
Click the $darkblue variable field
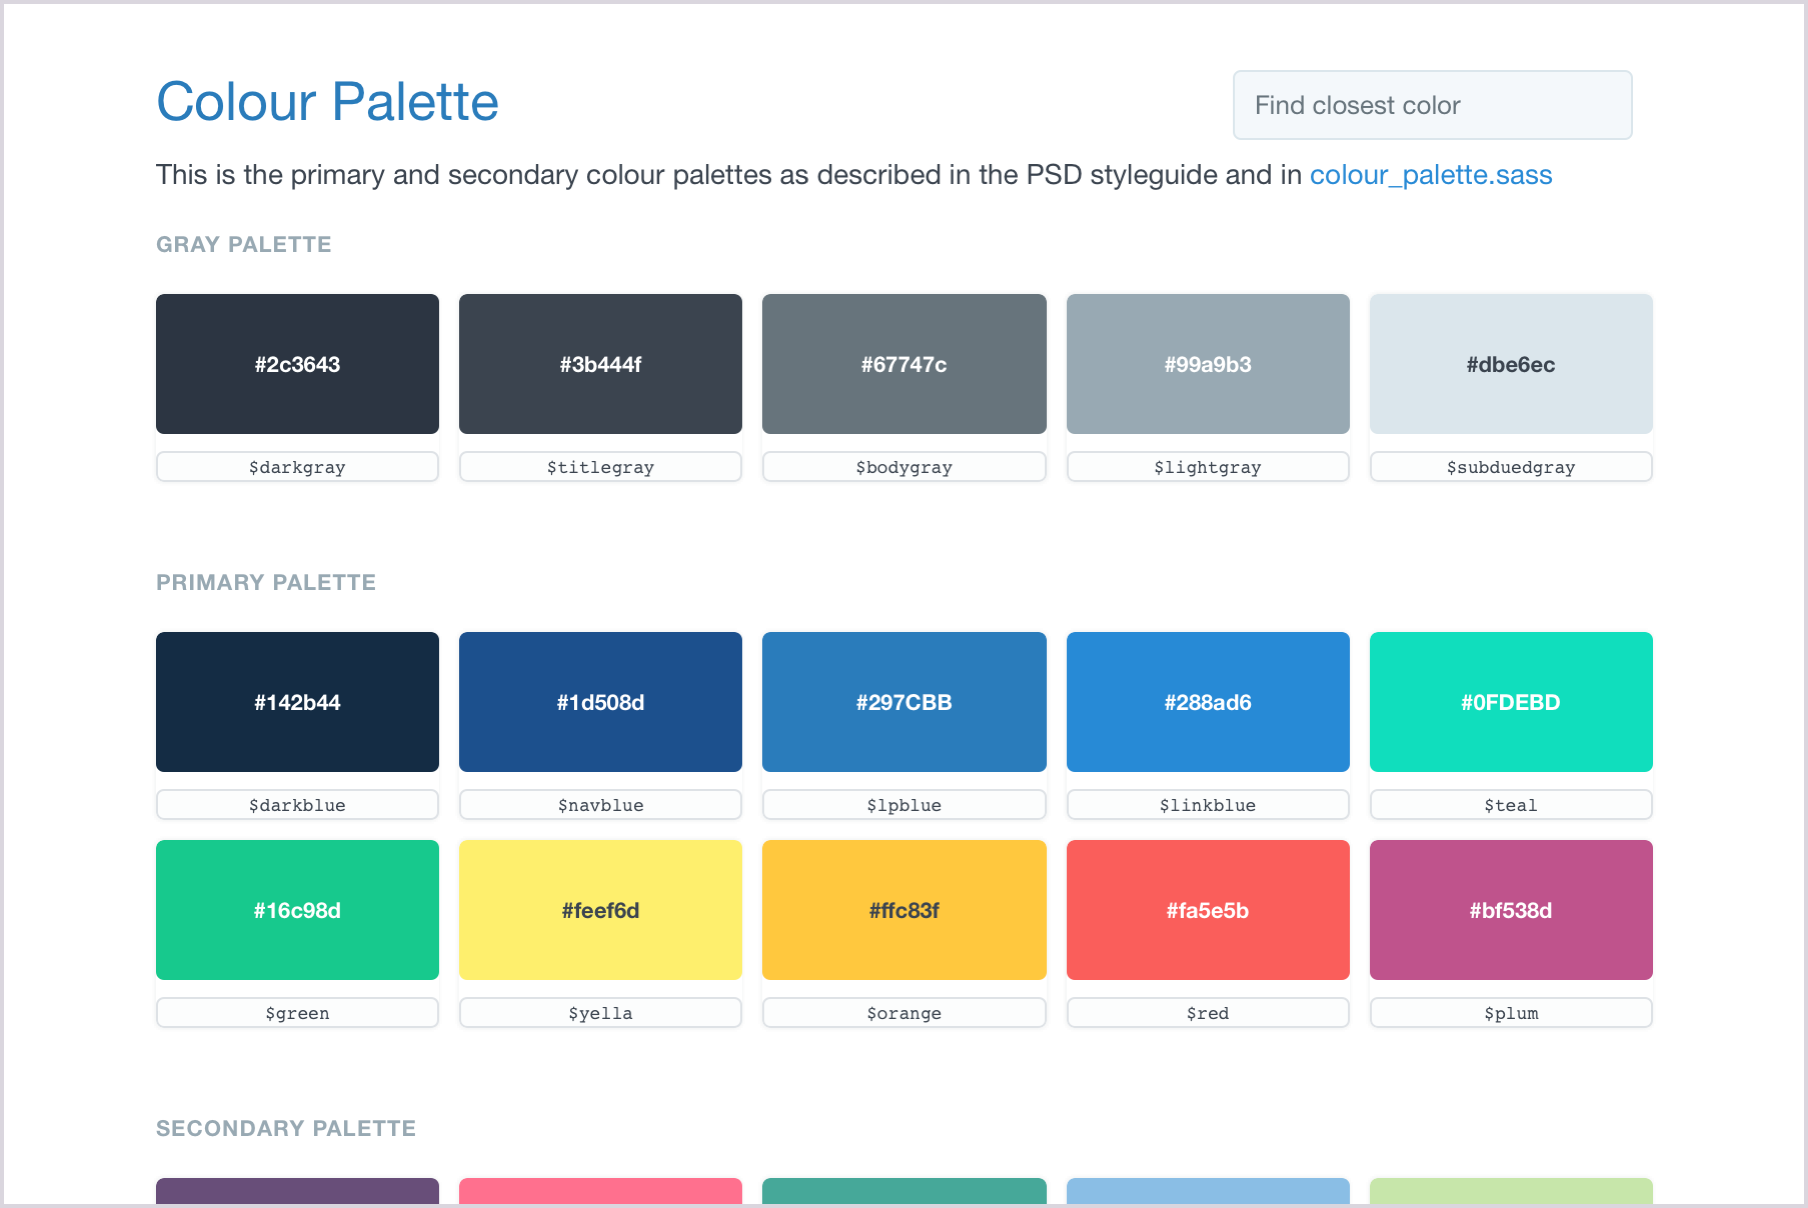tap(297, 805)
